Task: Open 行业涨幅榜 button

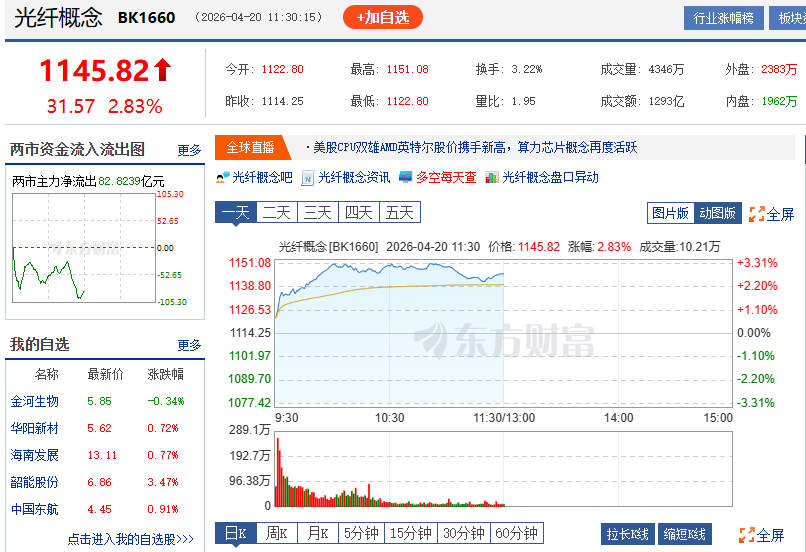Action: pyautogui.click(x=724, y=19)
